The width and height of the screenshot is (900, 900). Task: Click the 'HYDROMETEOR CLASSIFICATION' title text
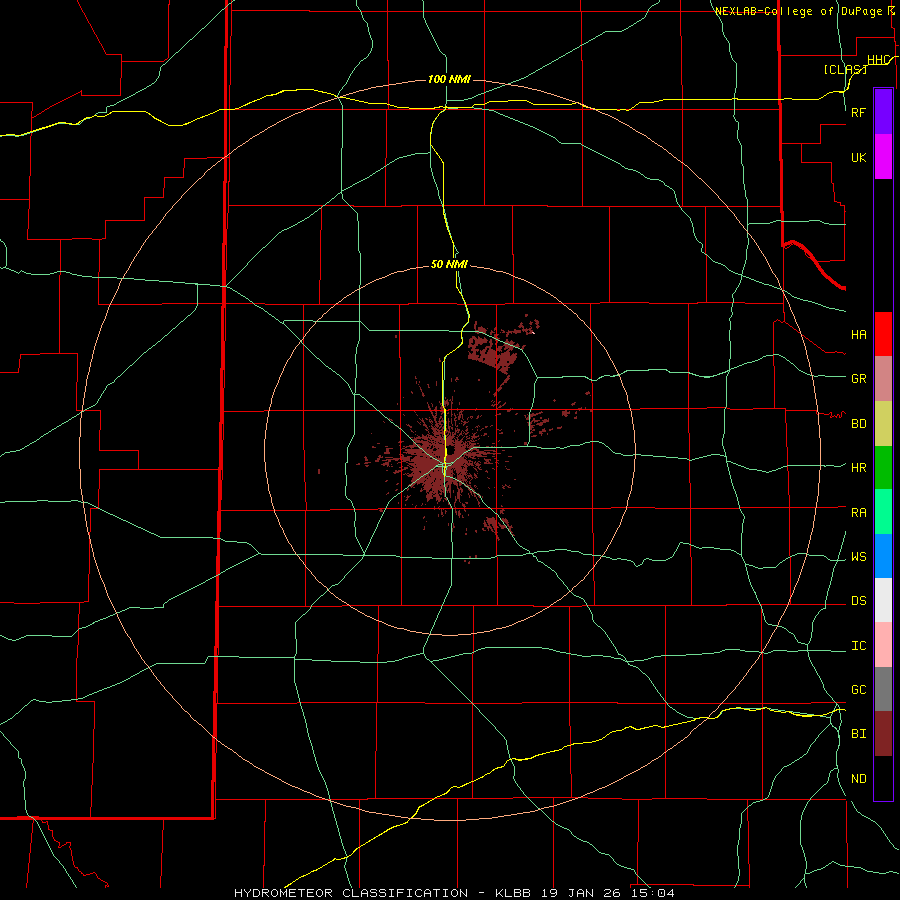351,893
